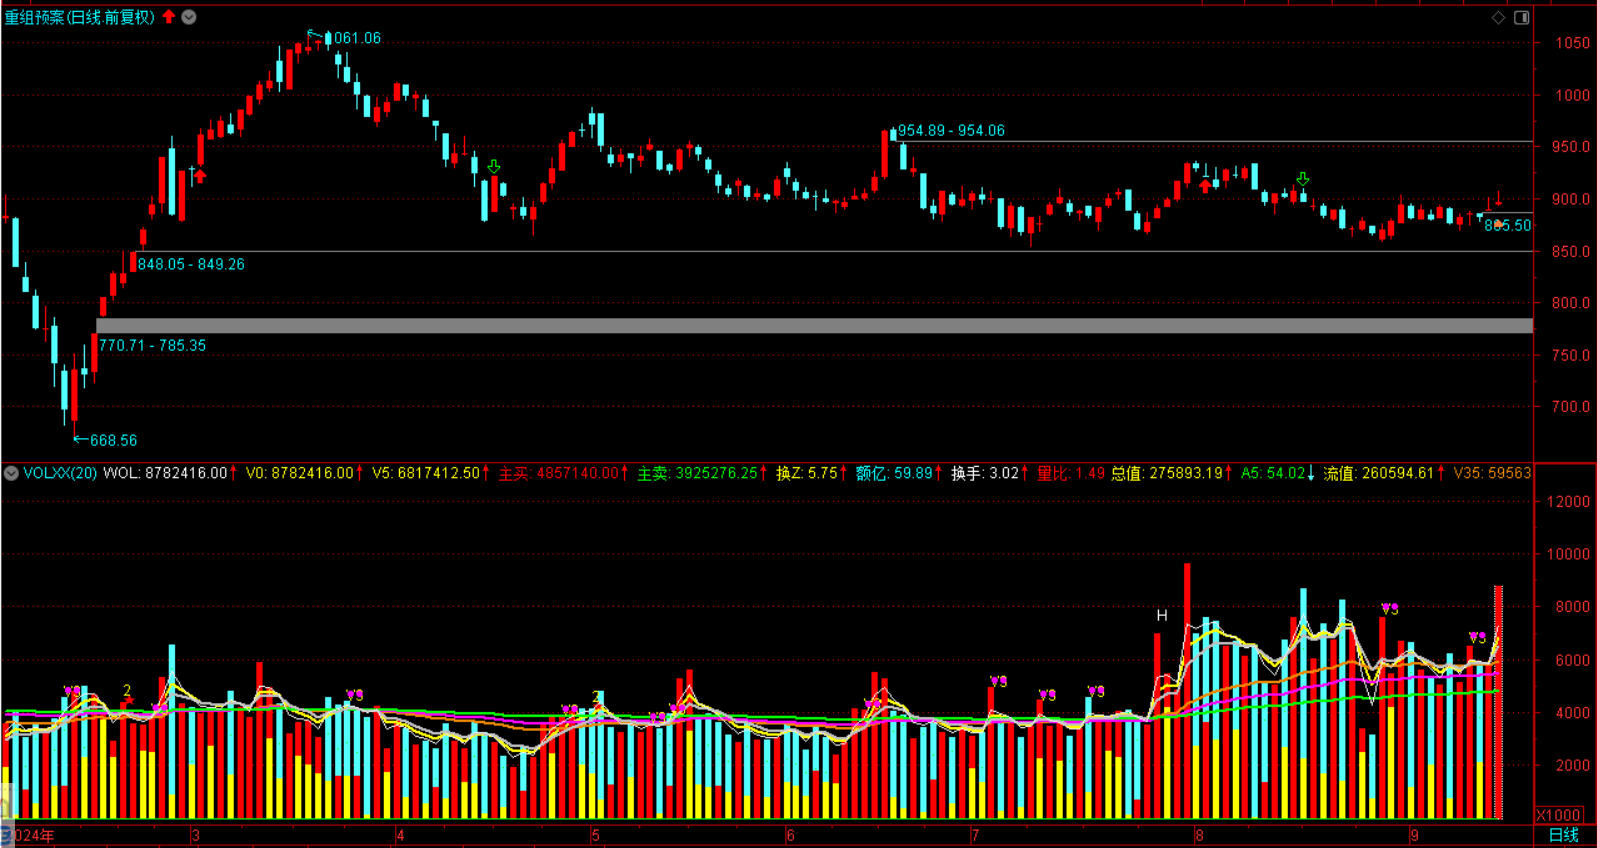Screen dimensions: 1597x848
Task: Select the 668.56 low price label
Action: [x=113, y=440]
